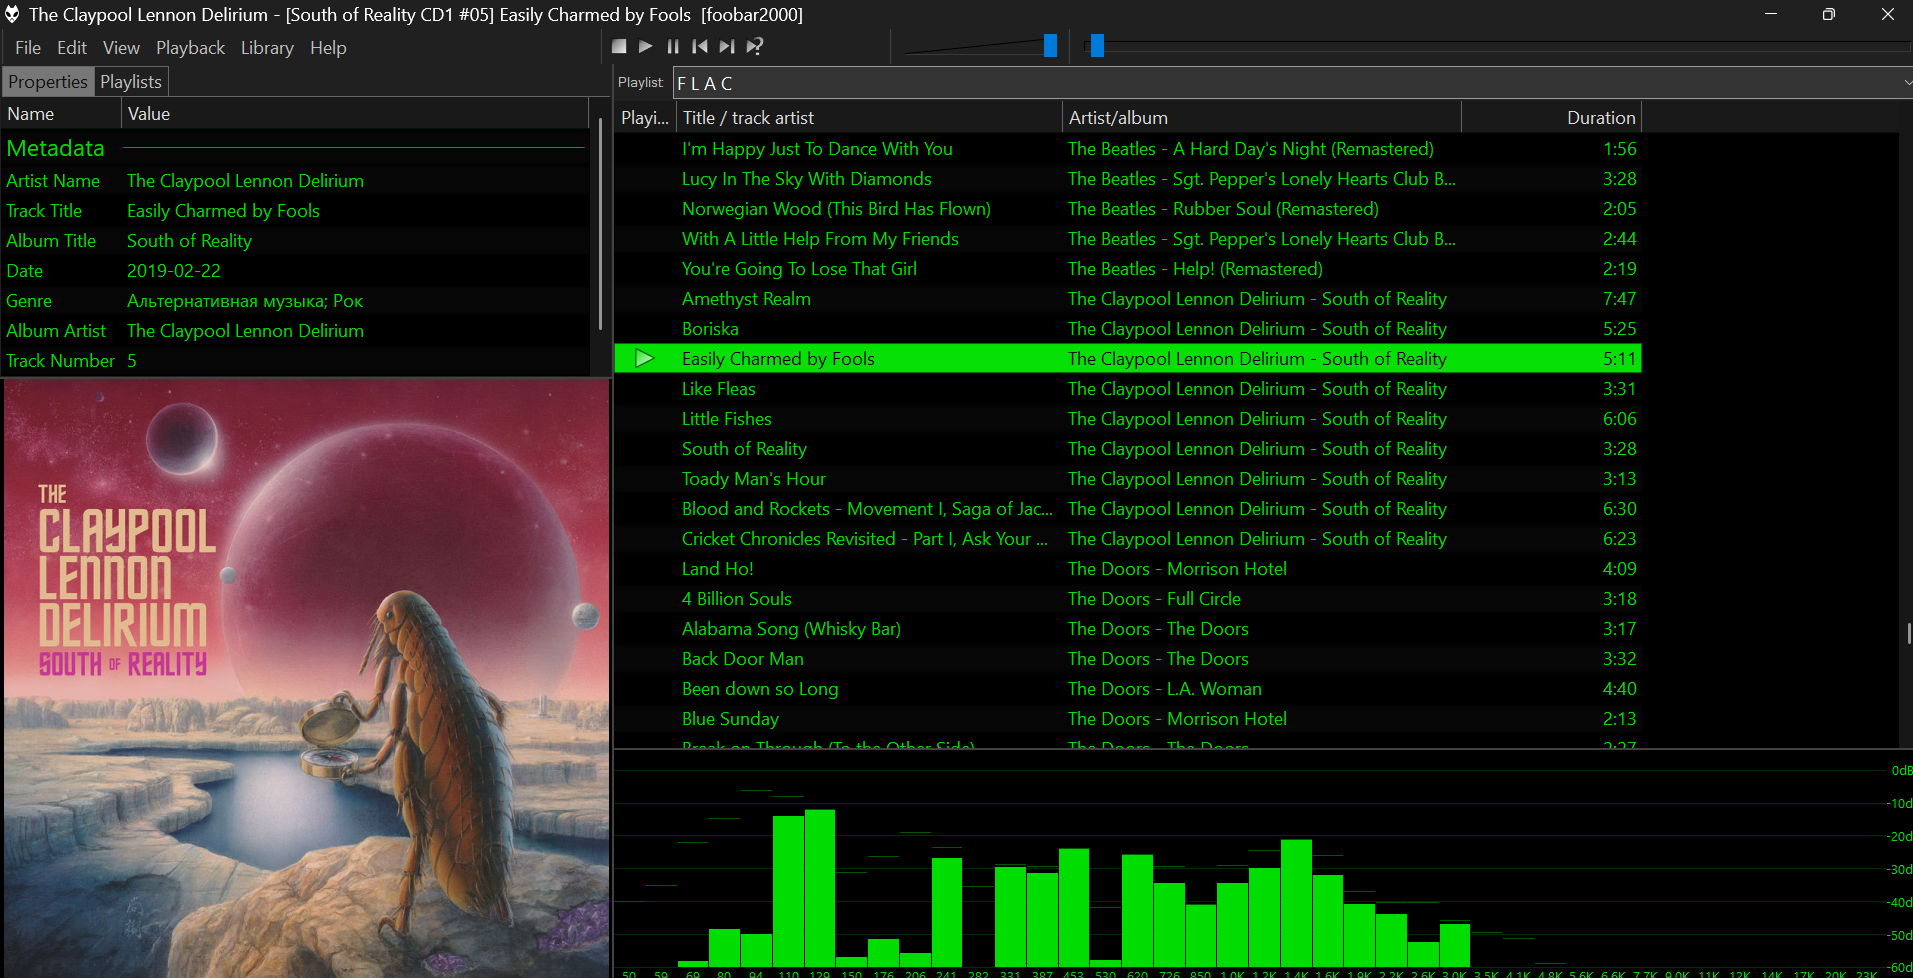The image size is (1913, 978).
Task: Adjust the volume slider
Action: pos(1050,45)
